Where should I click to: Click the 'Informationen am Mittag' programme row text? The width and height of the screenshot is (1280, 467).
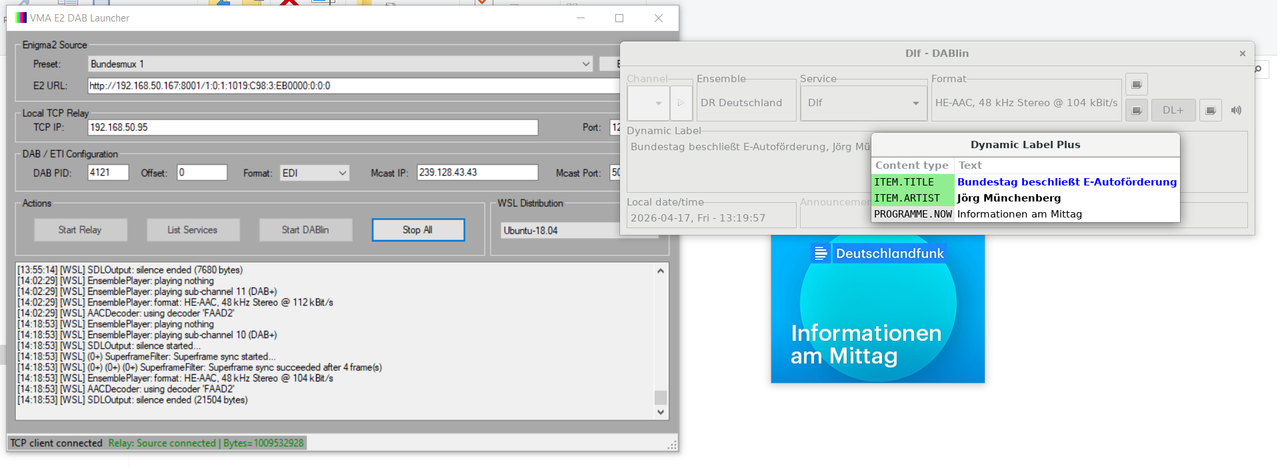click(x=1019, y=214)
